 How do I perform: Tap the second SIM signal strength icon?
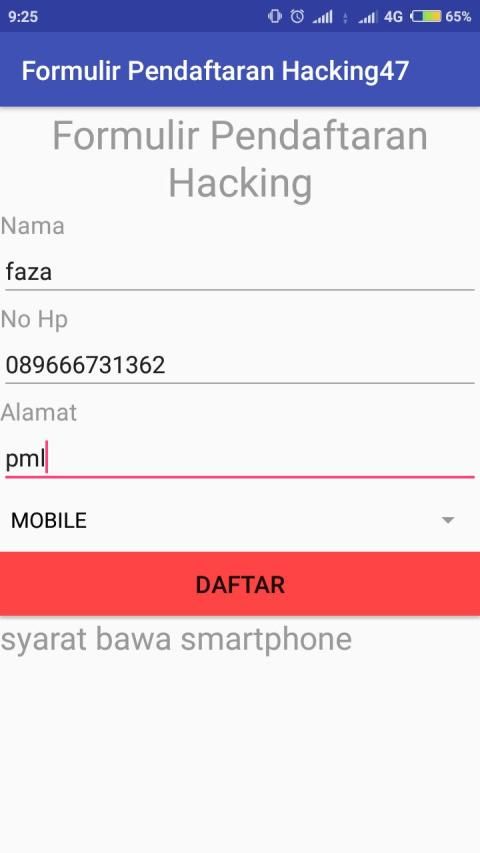[367, 17]
